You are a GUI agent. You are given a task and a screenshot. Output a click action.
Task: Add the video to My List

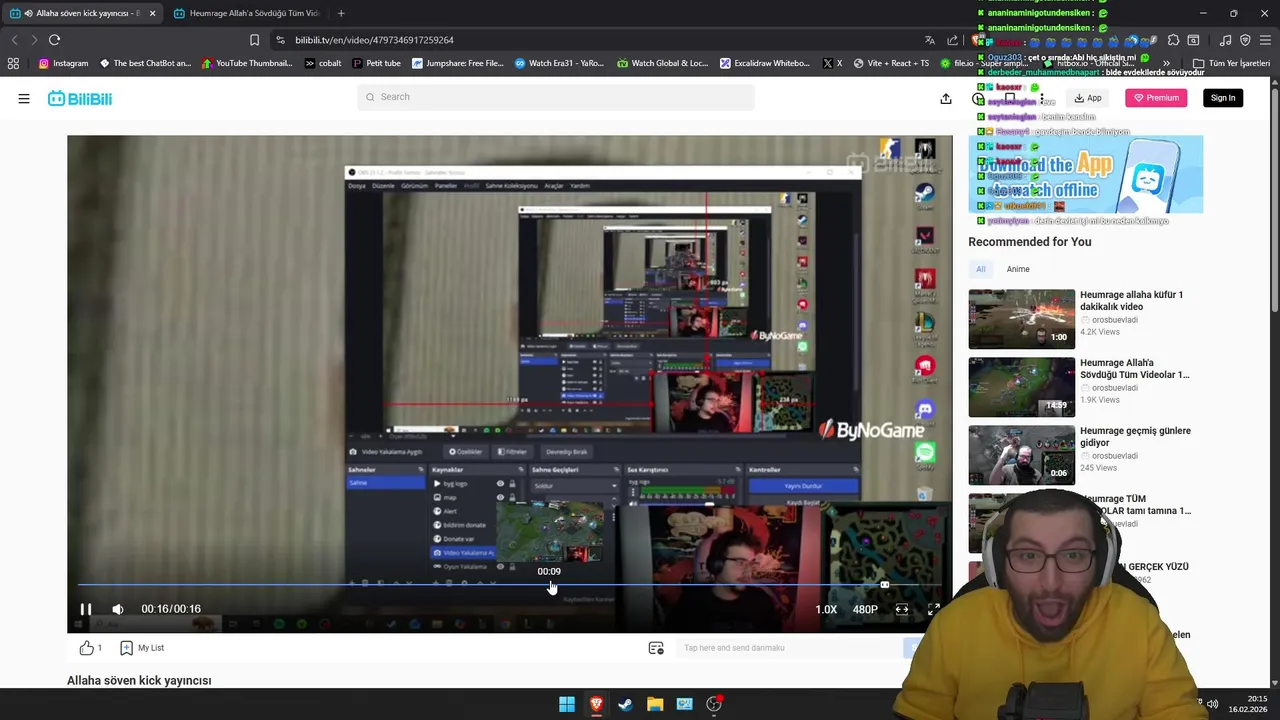tap(142, 648)
